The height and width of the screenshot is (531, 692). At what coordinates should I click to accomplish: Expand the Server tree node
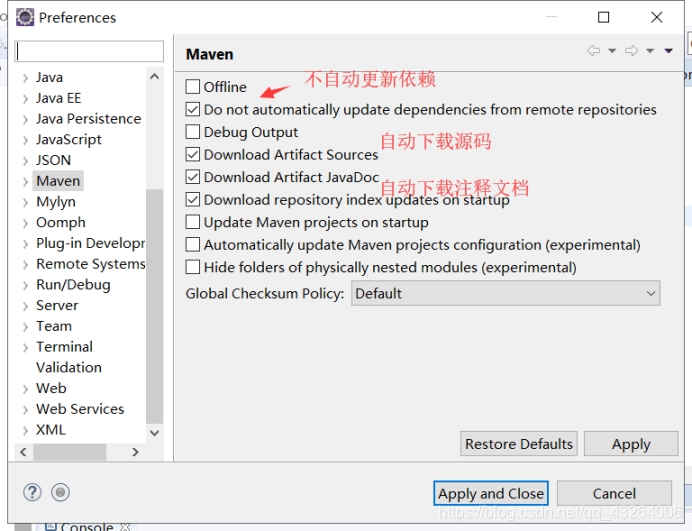pos(26,306)
